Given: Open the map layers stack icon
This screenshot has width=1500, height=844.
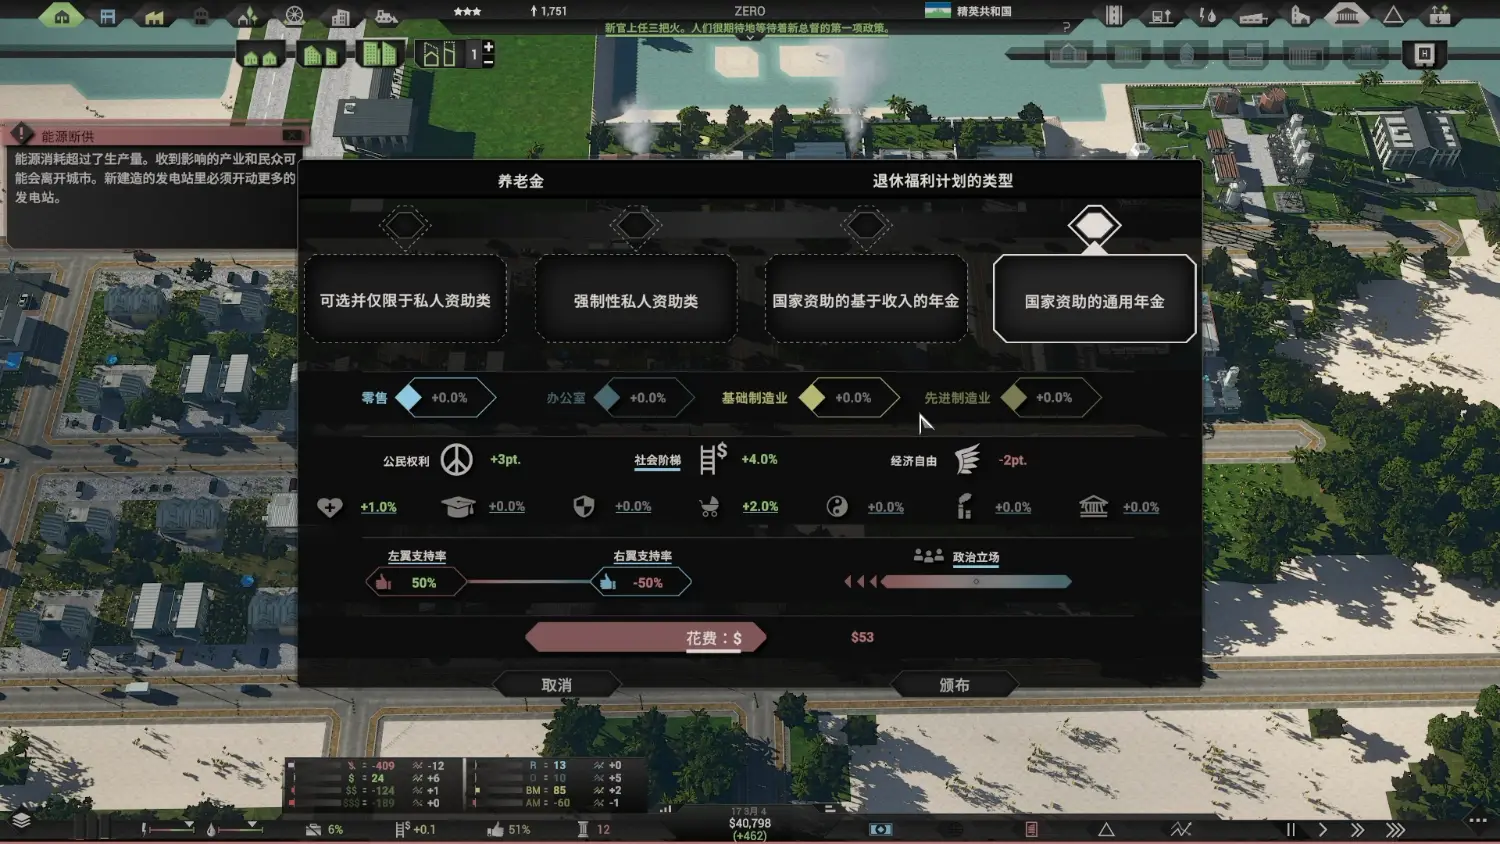Looking at the screenshot, I should click(x=21, y=821).
